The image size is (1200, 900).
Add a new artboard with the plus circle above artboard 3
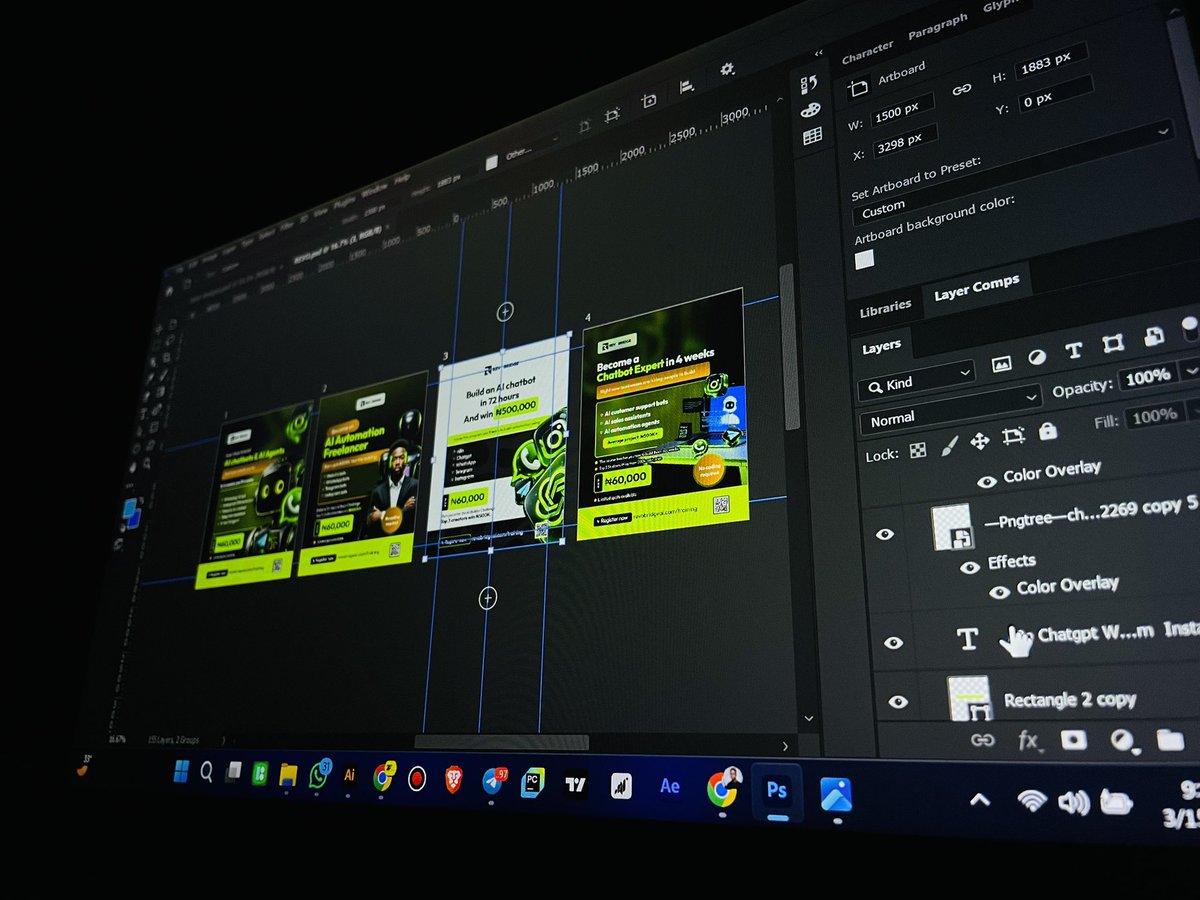click(505, 312)
